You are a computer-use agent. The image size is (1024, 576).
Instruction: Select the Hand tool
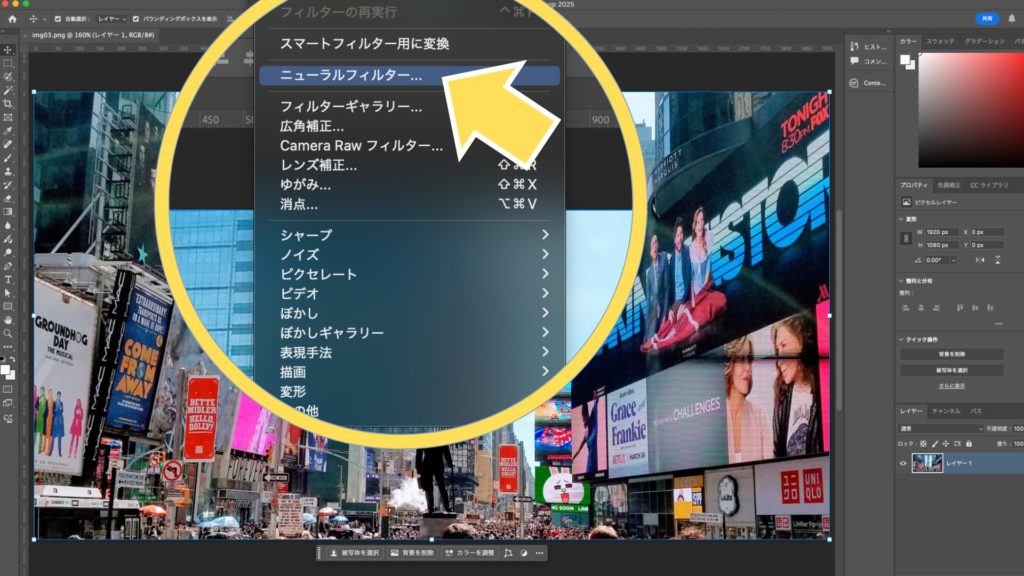click(x=7, y=319)
